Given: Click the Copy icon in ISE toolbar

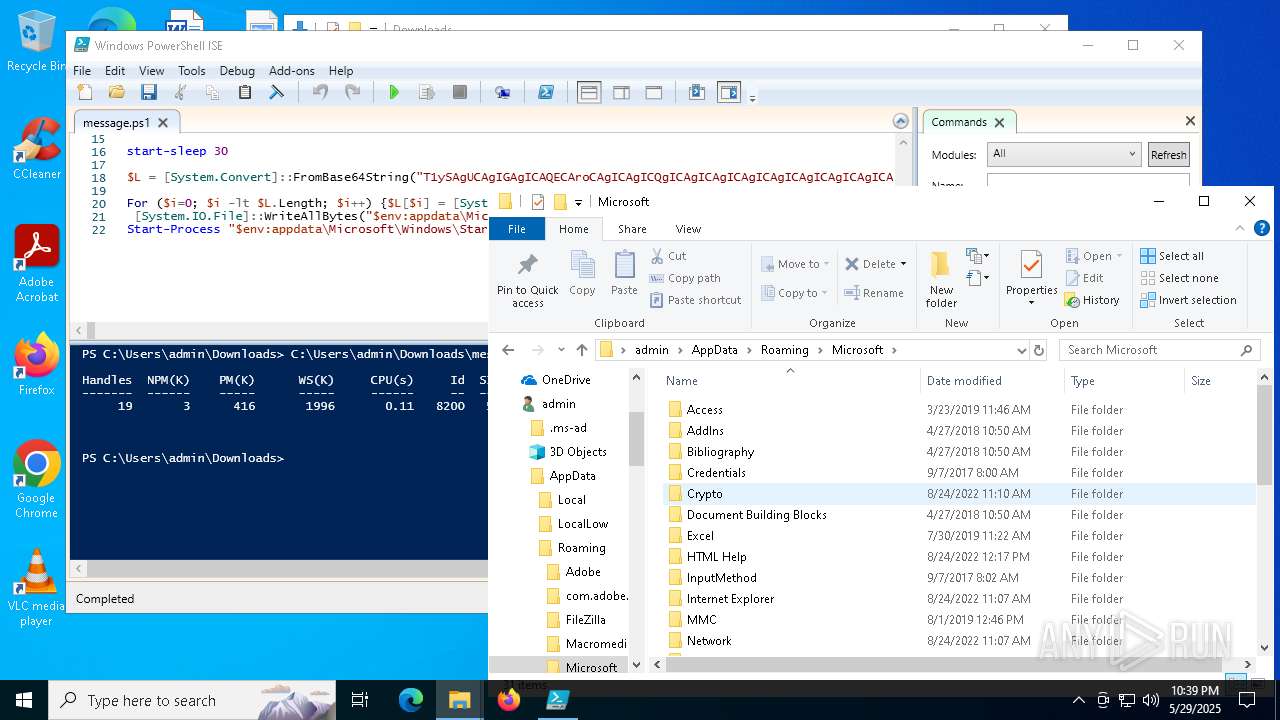Looking at the screenshot, I should (212, 92).
